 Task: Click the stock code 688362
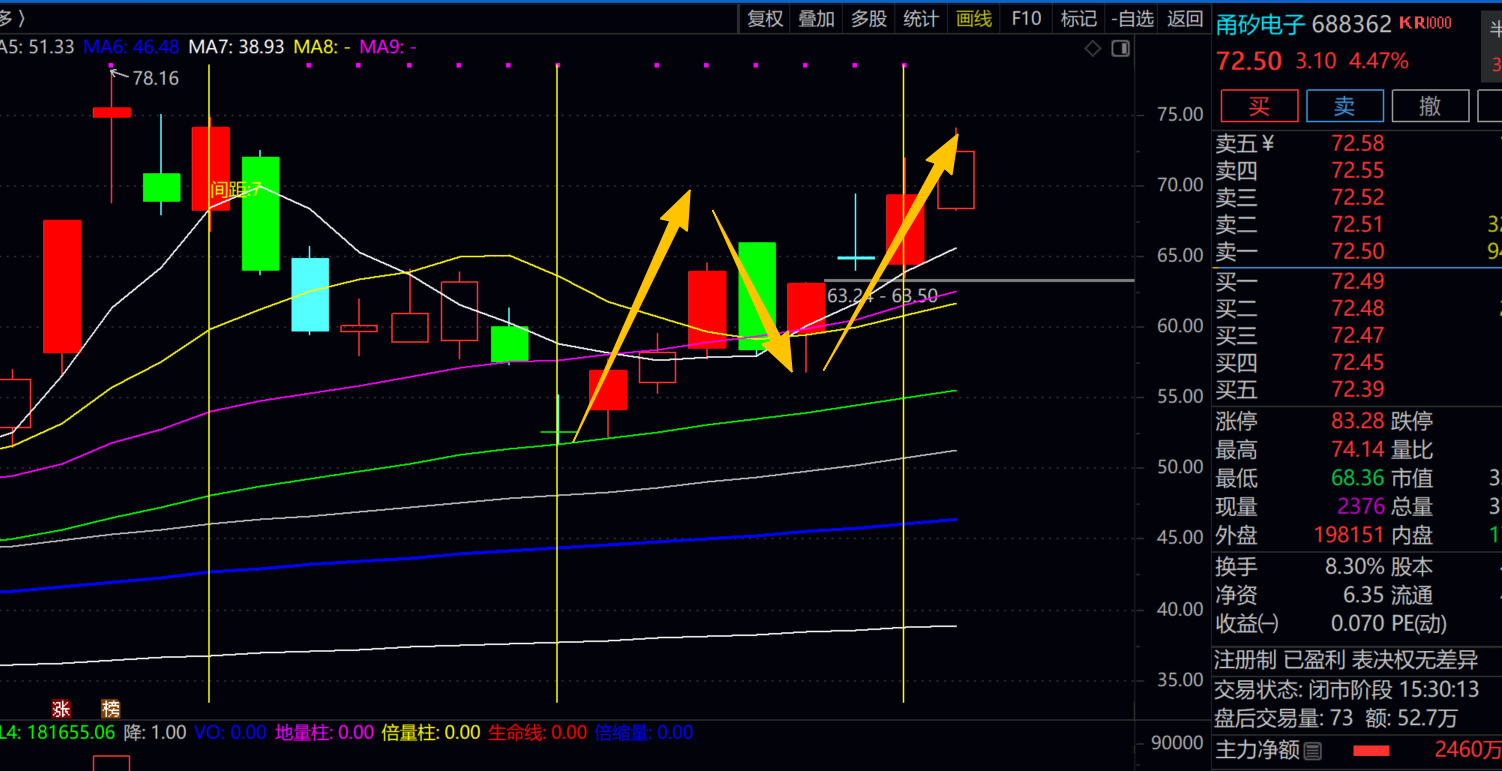click(x=1351, y=24)
